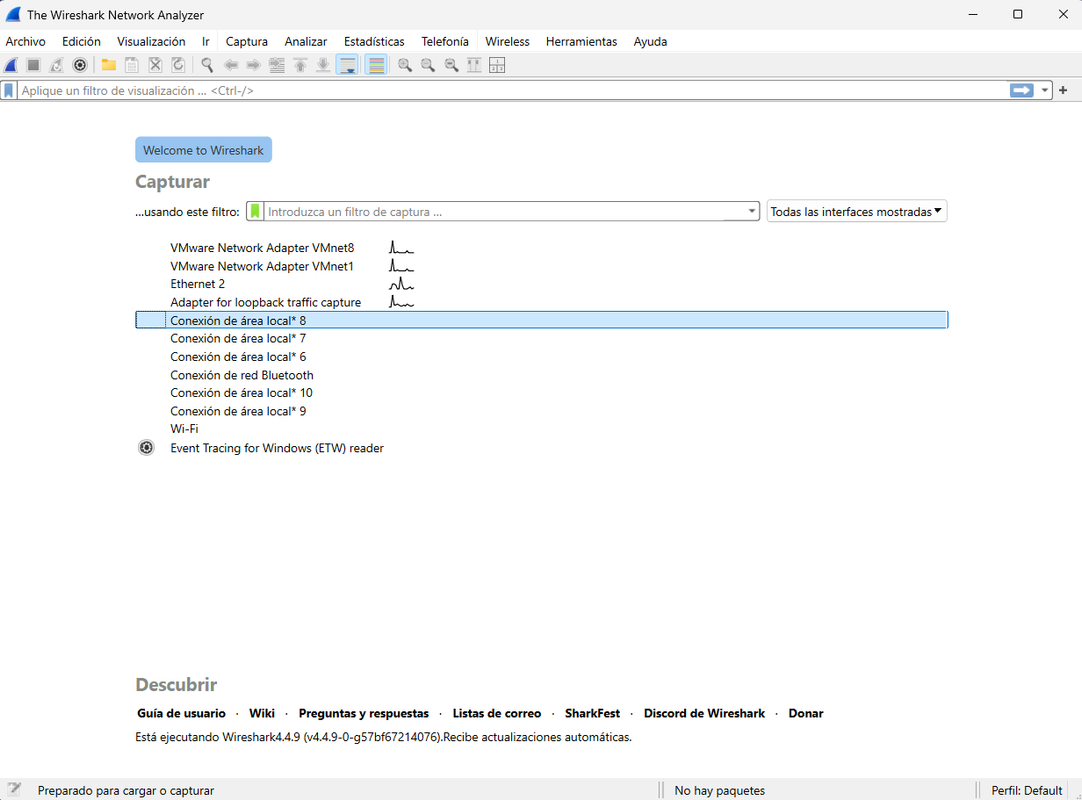Go to a specified packet icon
This screenshot has height=800, width=1082.
(x=277, y=65)
